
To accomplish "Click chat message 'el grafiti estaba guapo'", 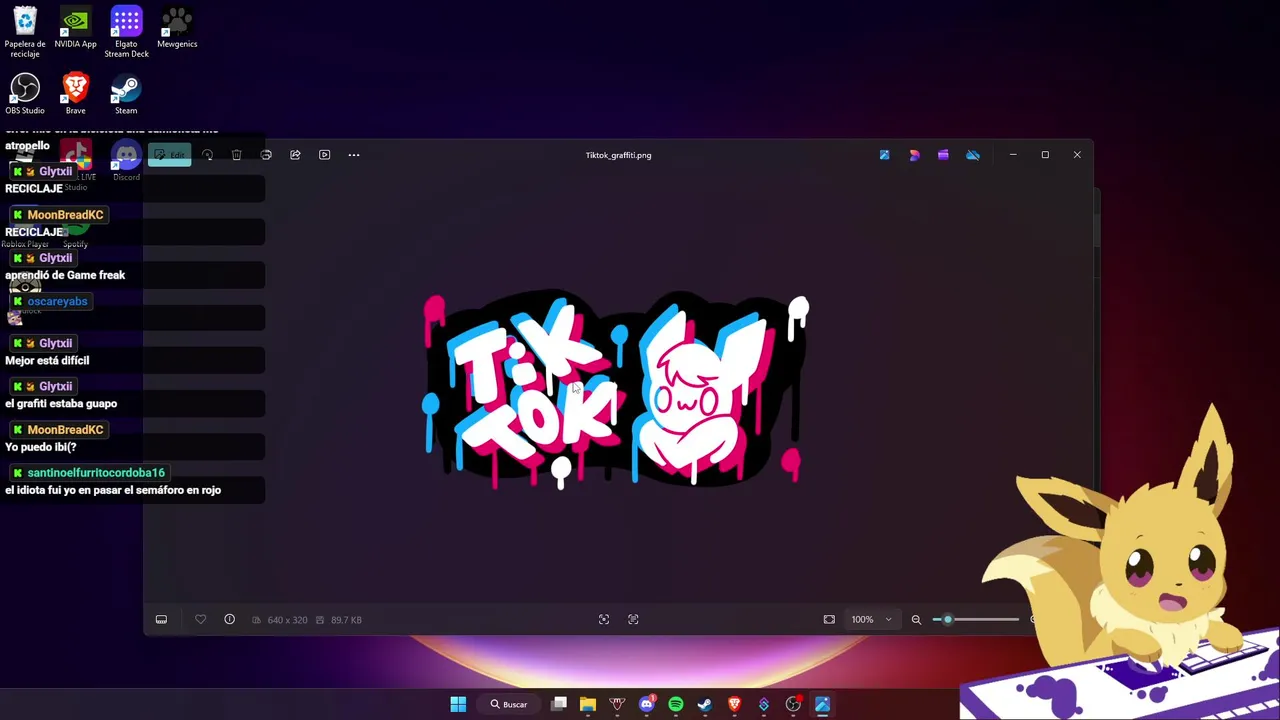I will (61, 404).
